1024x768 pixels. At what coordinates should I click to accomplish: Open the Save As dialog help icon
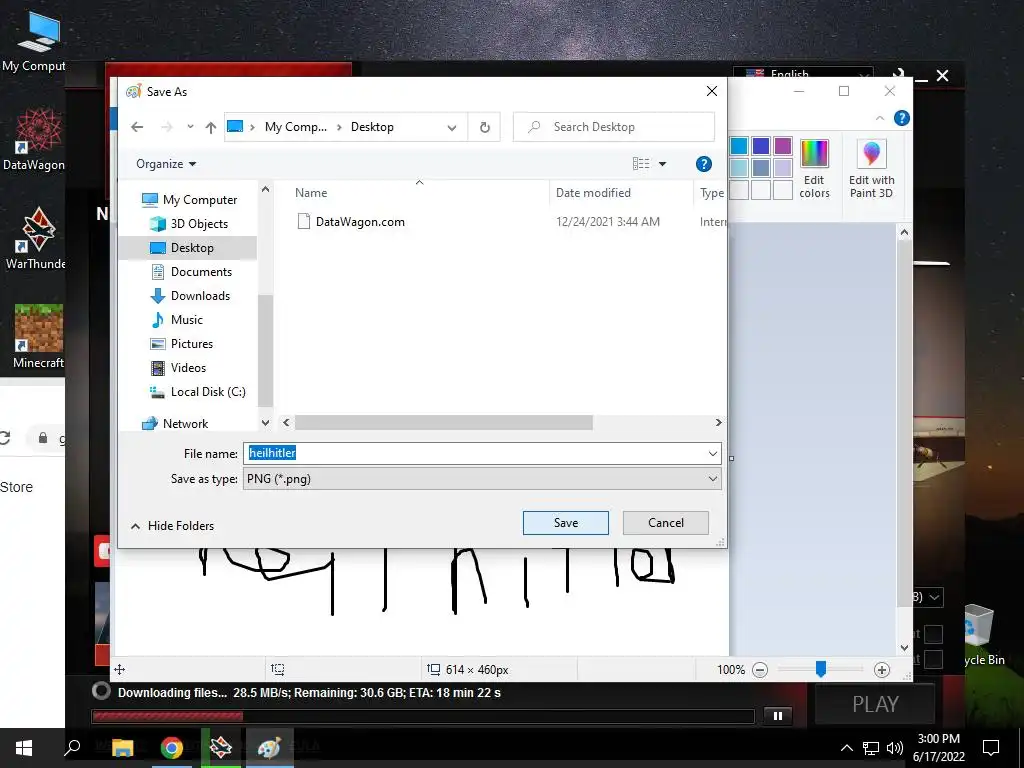click(703, 164)
